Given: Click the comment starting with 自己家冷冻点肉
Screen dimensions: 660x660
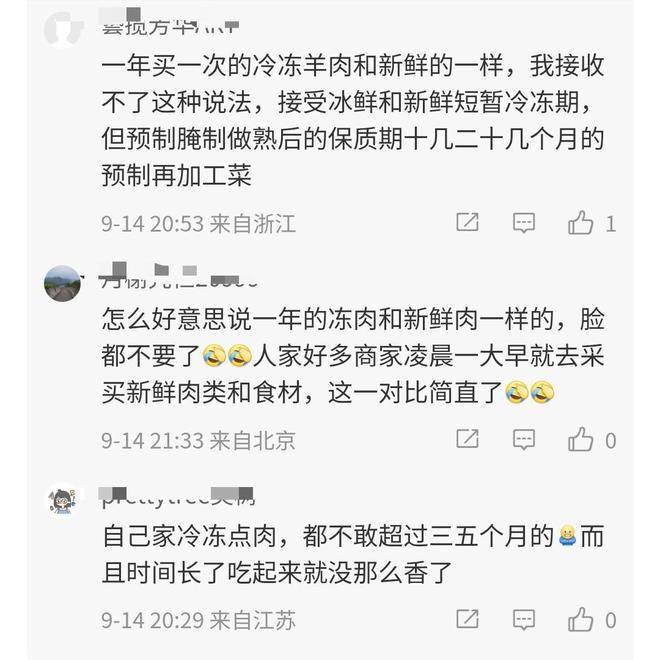Looking at the screenshot, I should tap(353, 554).
